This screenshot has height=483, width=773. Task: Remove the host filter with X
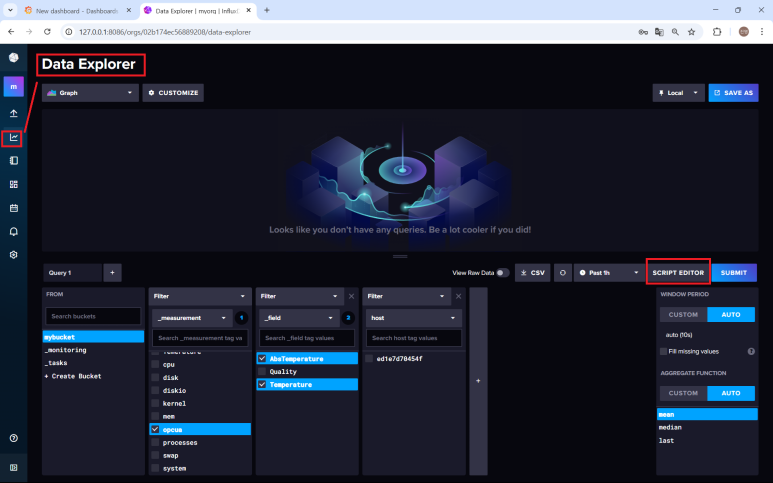pos(458,296)
